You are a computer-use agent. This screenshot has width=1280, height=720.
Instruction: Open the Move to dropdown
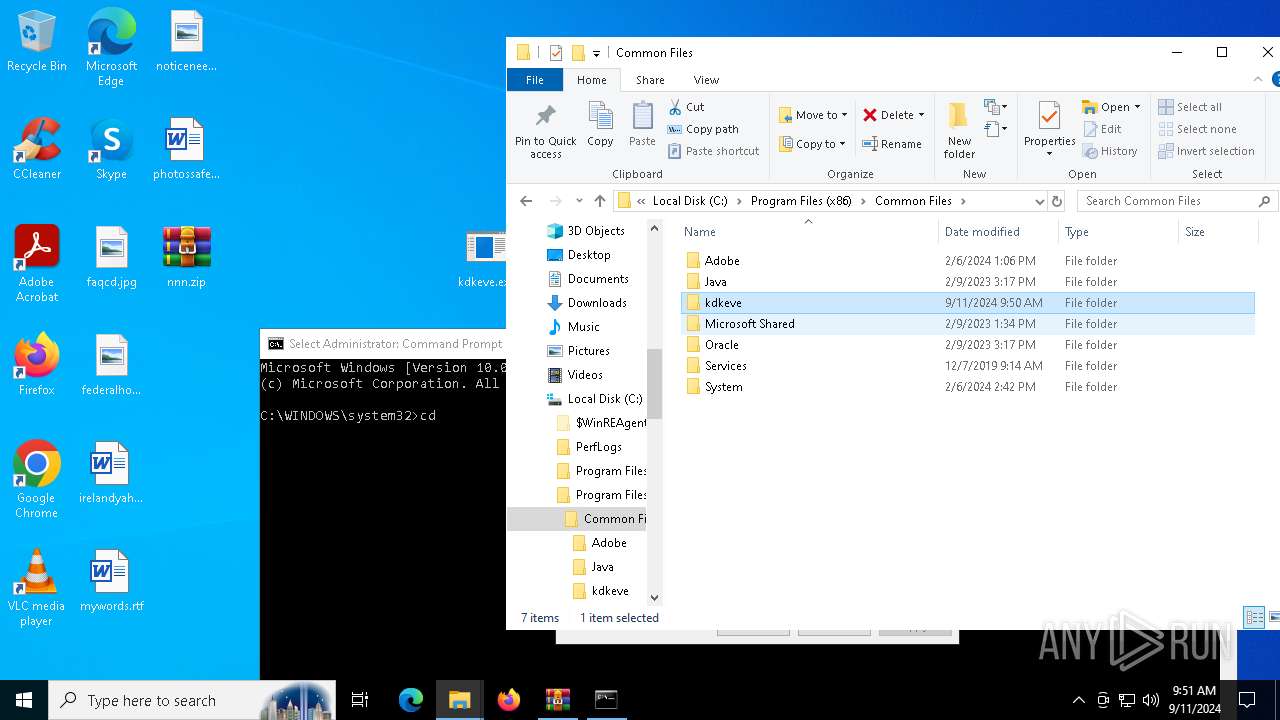coord(813,115)
